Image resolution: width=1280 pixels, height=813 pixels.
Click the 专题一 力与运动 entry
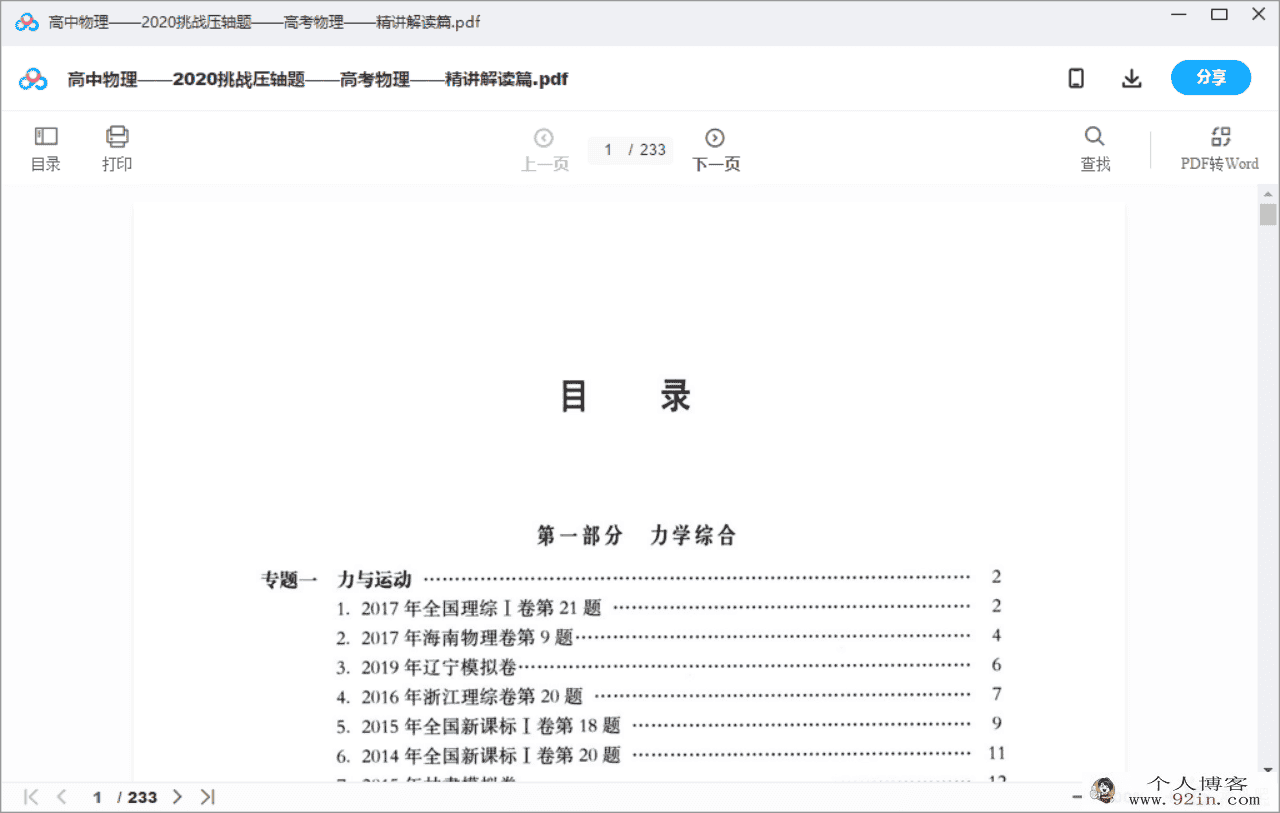(336, 579)
